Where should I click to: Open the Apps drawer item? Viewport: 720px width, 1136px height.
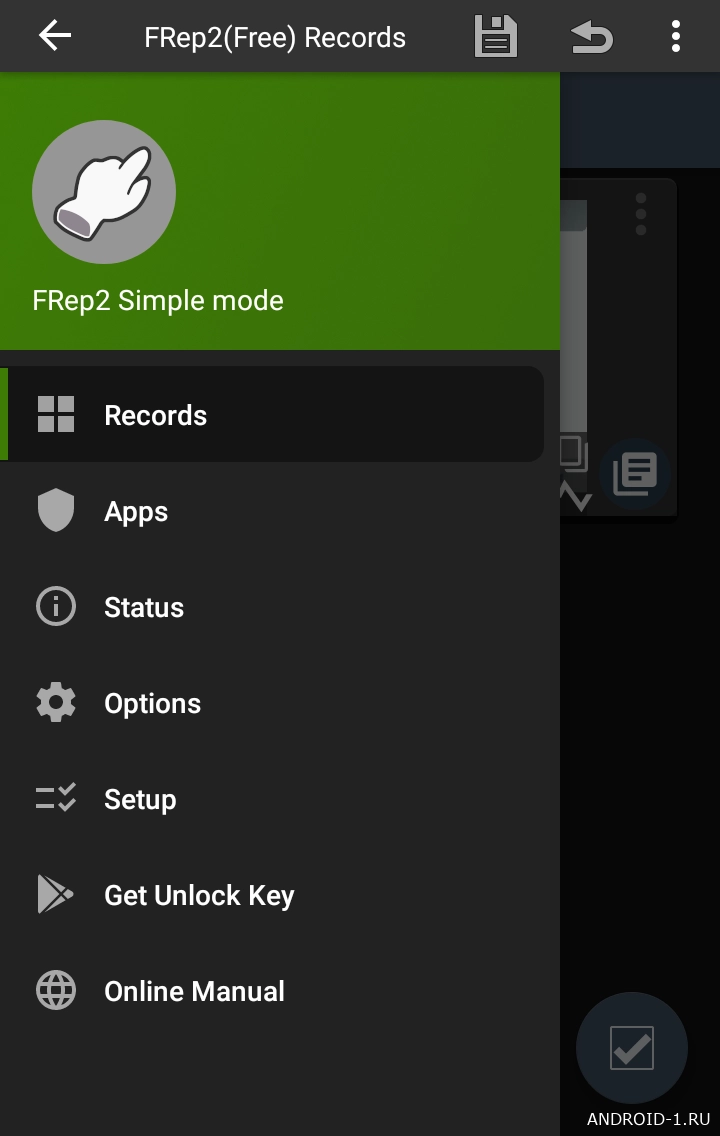tap(136, 511)
